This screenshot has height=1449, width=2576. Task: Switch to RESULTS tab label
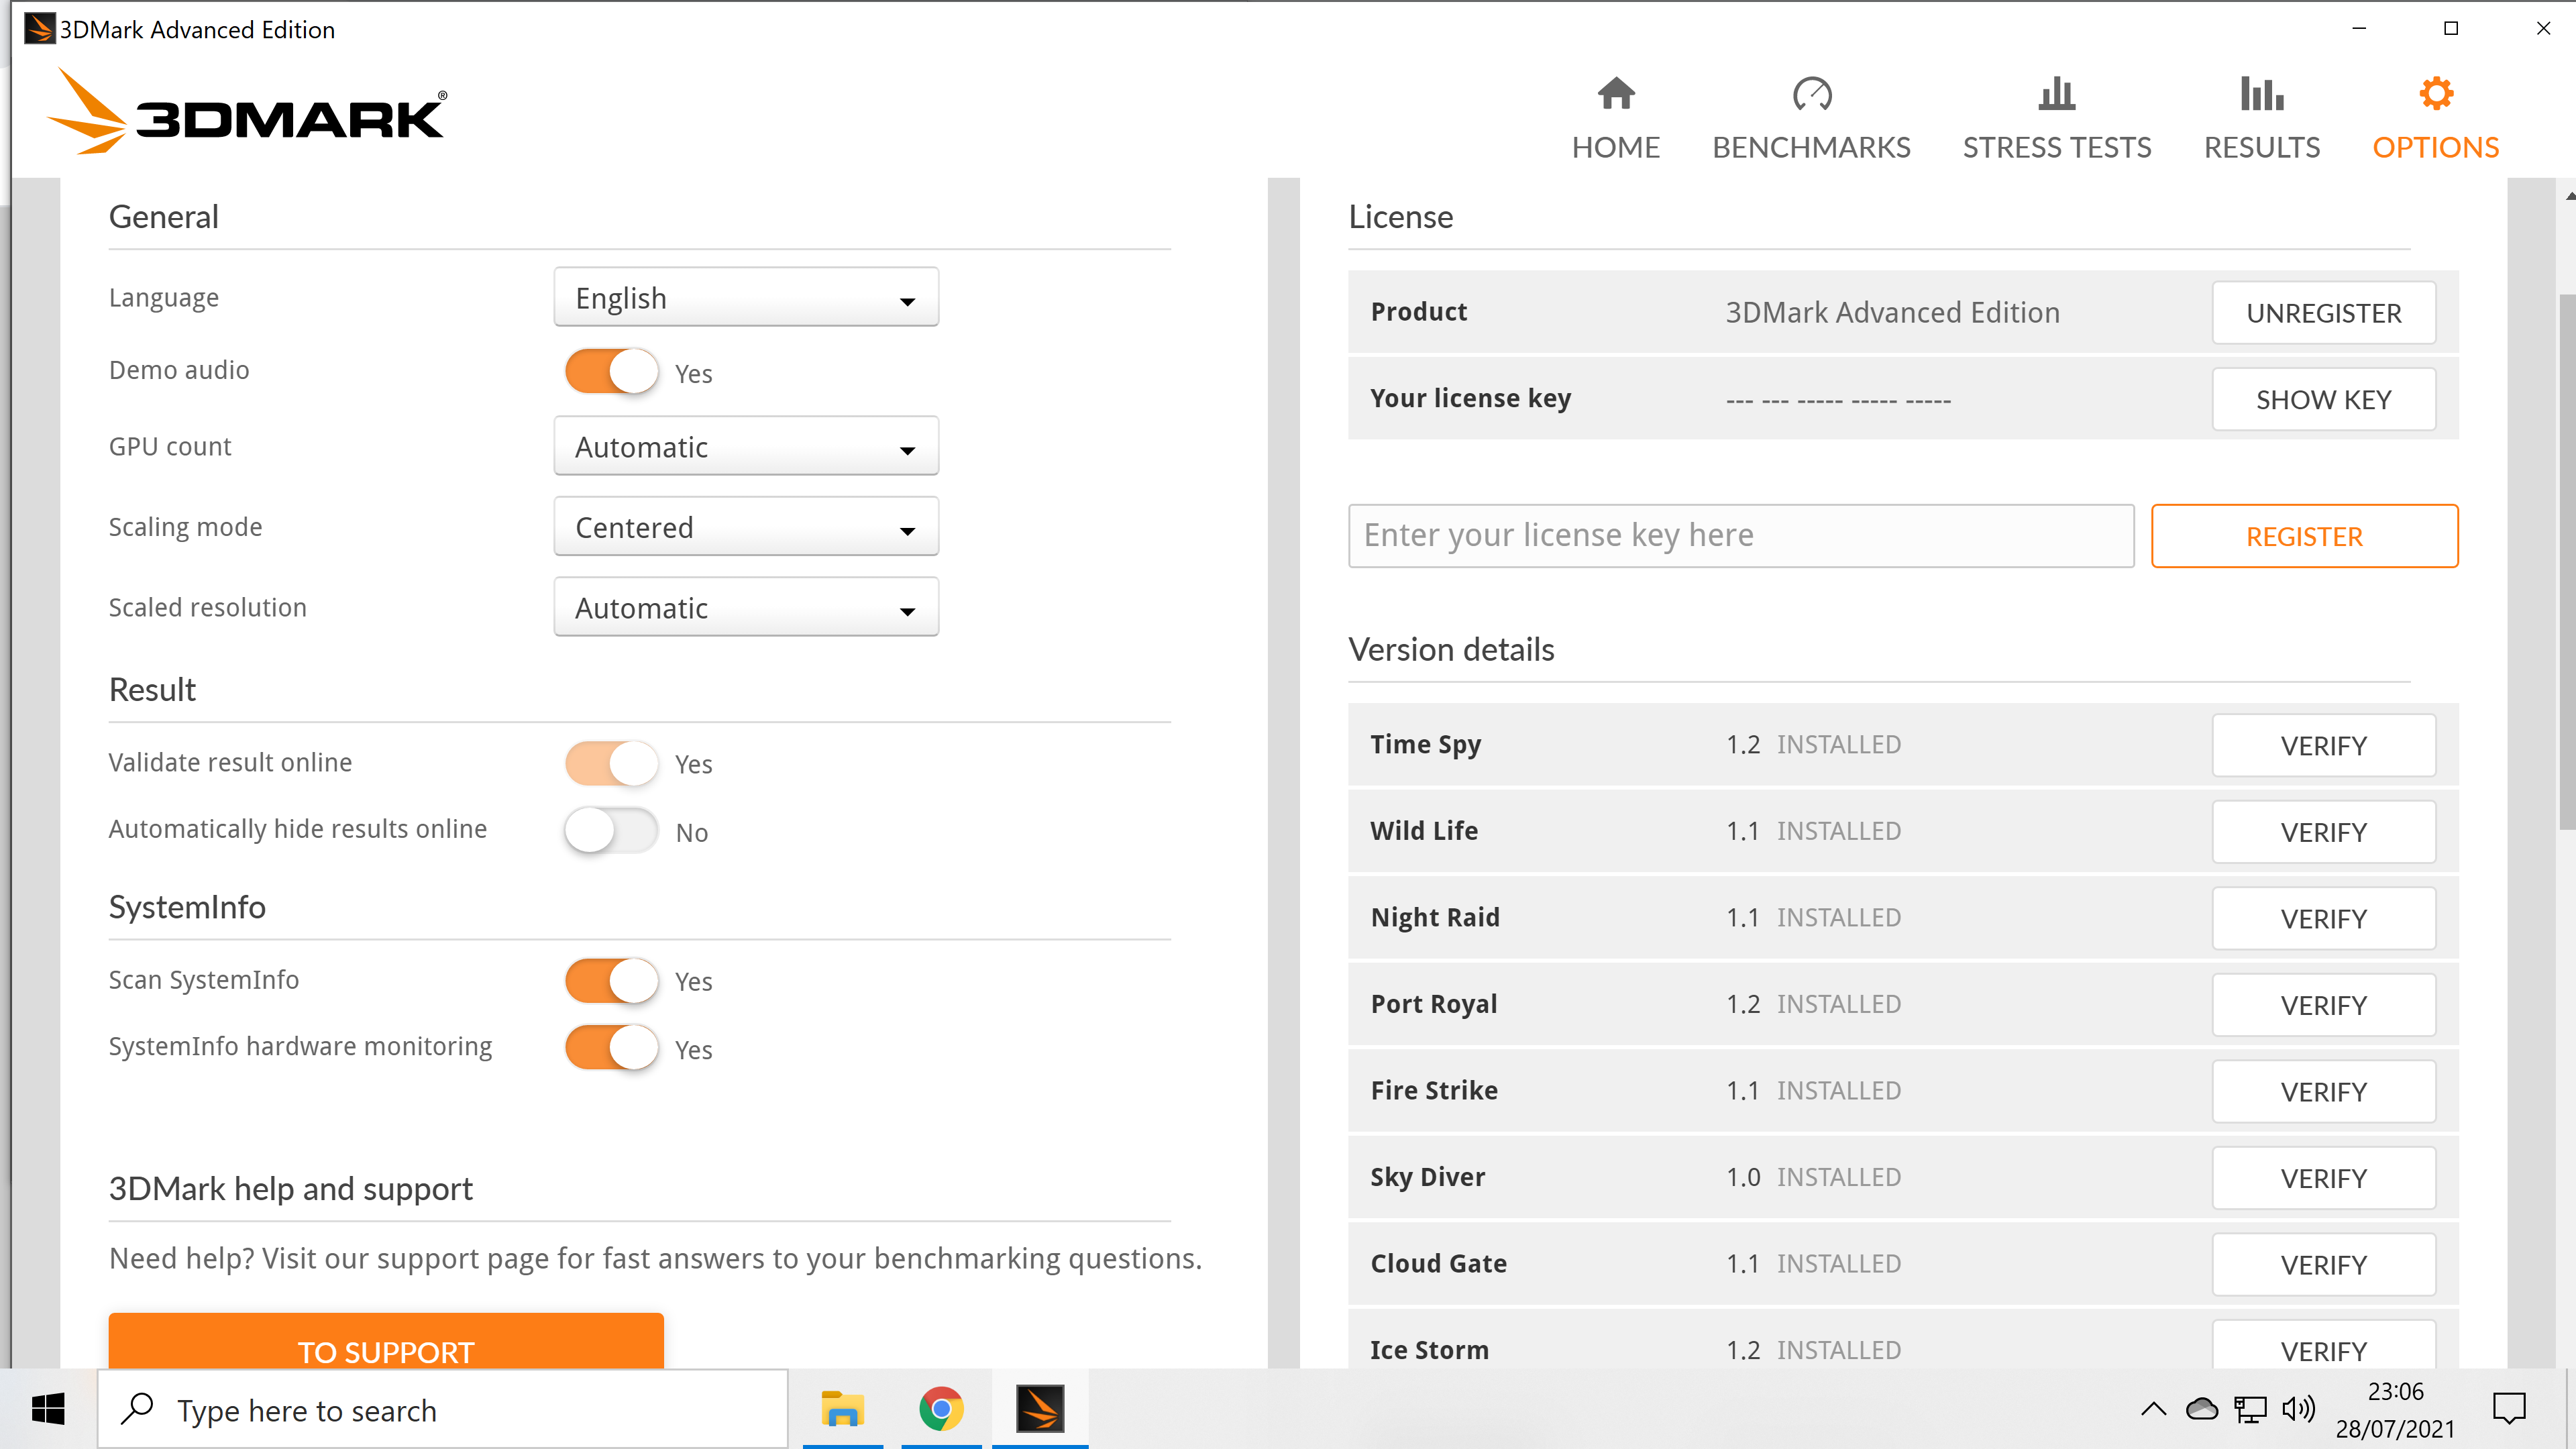(x=2261, y=148)
